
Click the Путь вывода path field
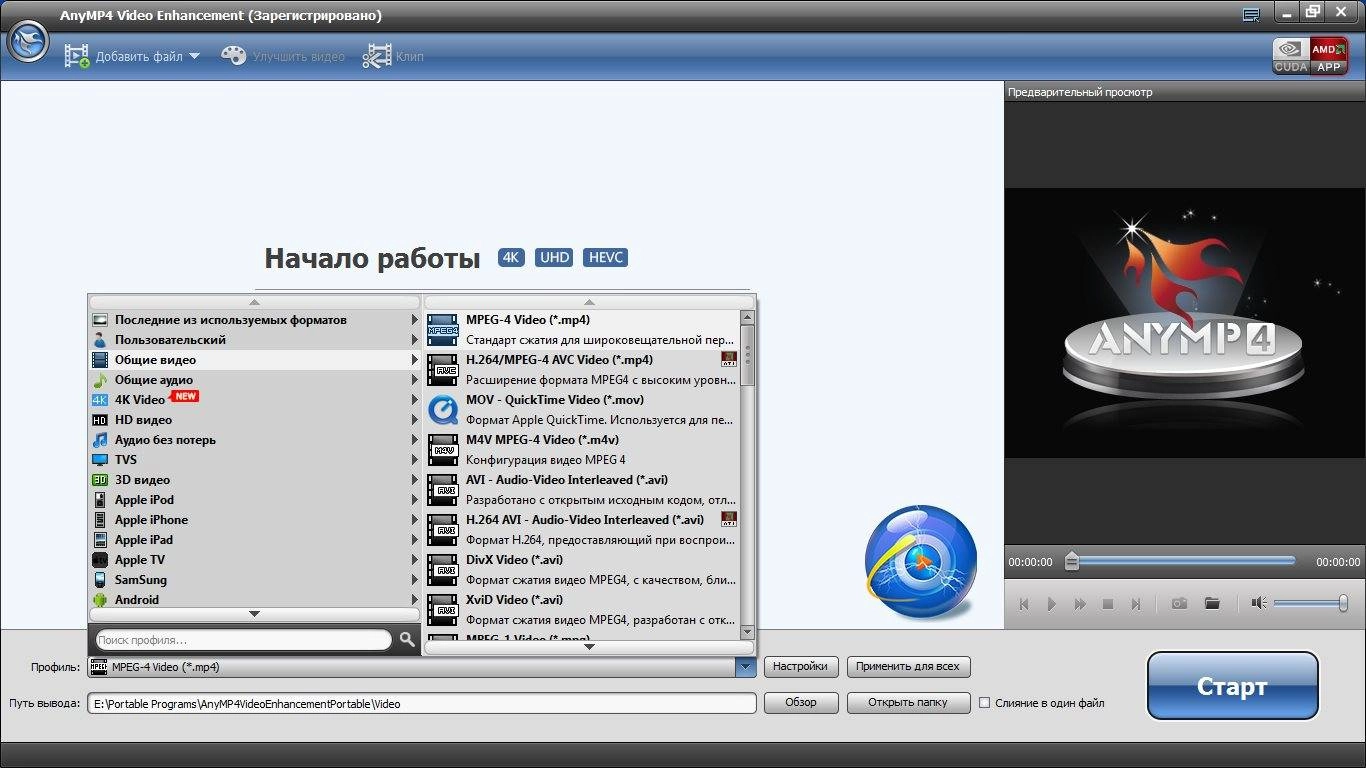coord(422,703)
